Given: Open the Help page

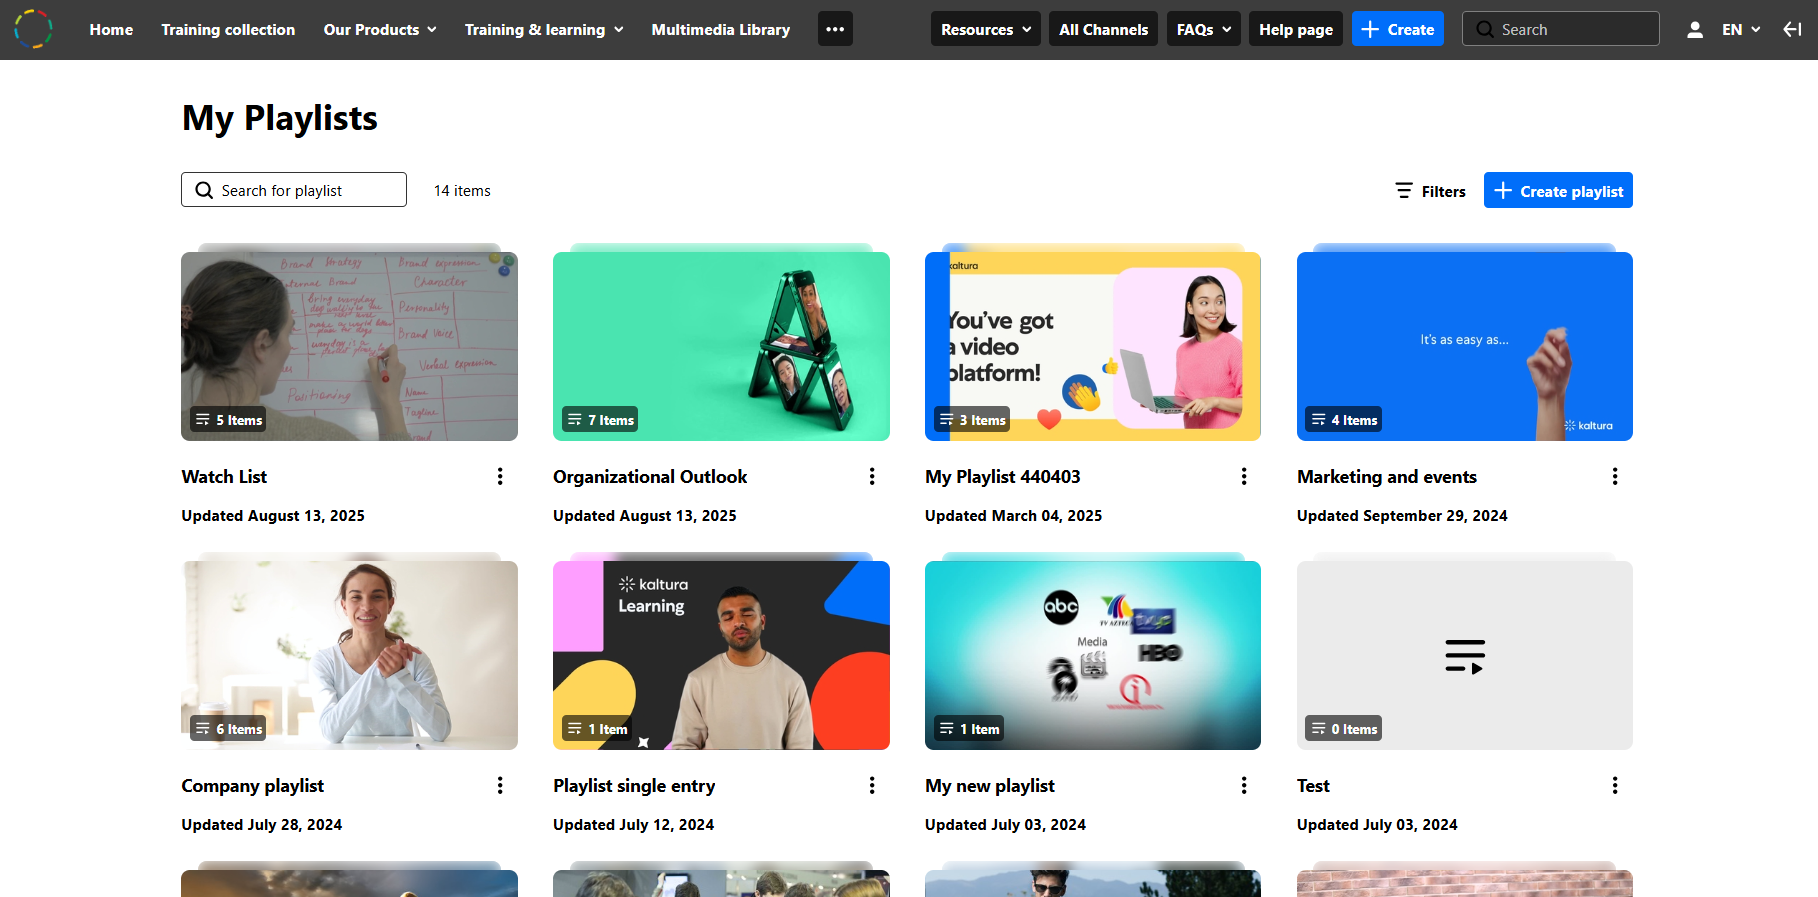Looking at the screenshot, I should coord(1296,29).
